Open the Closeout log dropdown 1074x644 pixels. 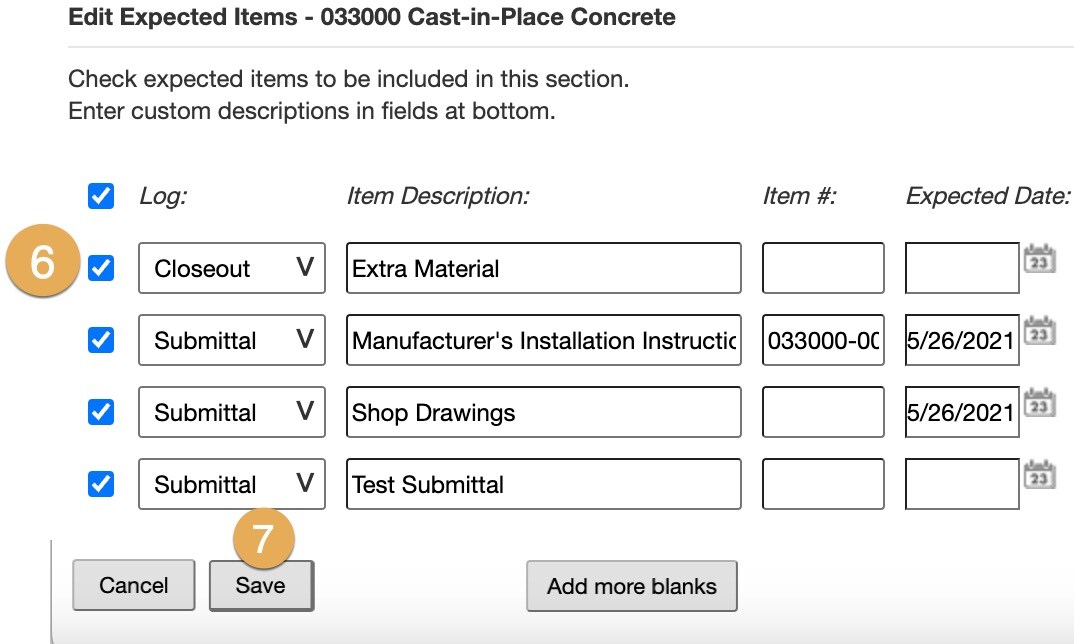[232, 268]
